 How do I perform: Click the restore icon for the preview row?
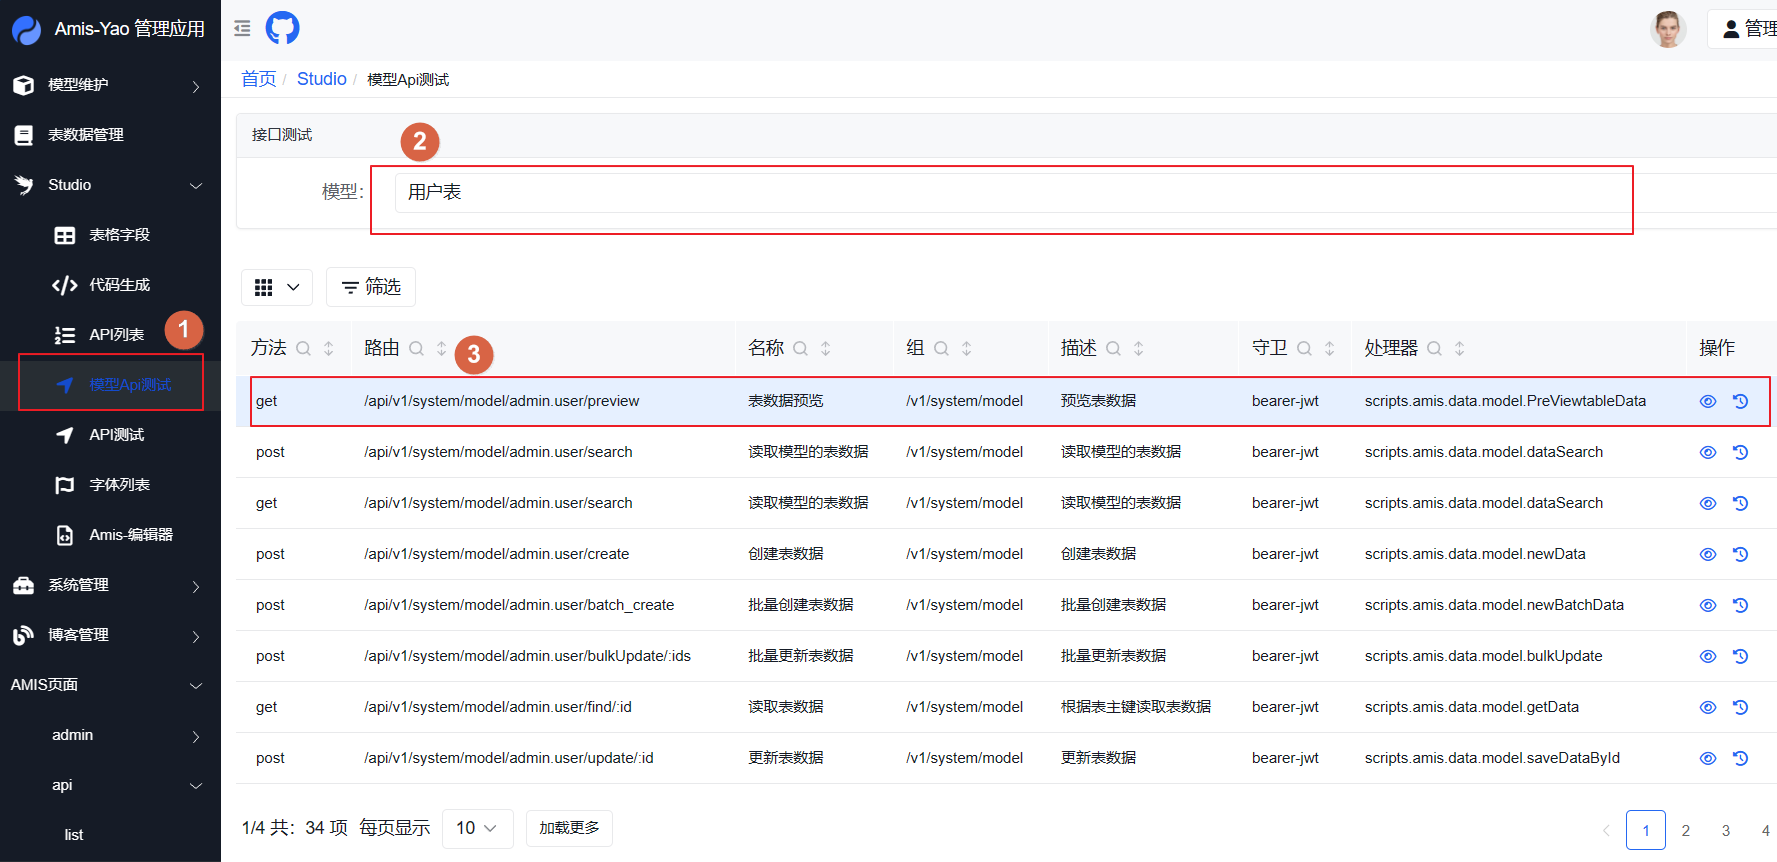(1740, 401)
